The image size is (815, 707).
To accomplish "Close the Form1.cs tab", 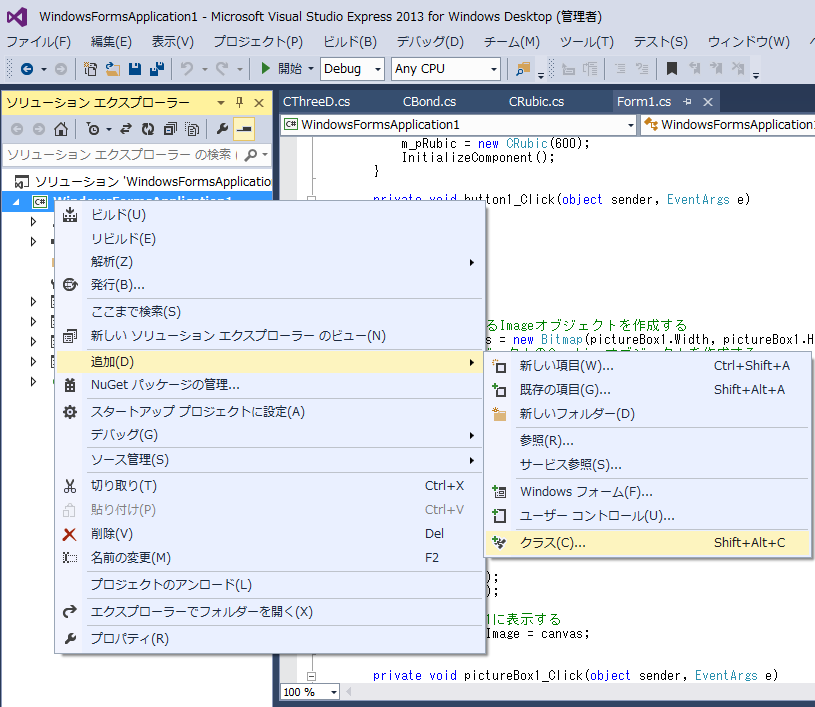I will coord(708,102).
